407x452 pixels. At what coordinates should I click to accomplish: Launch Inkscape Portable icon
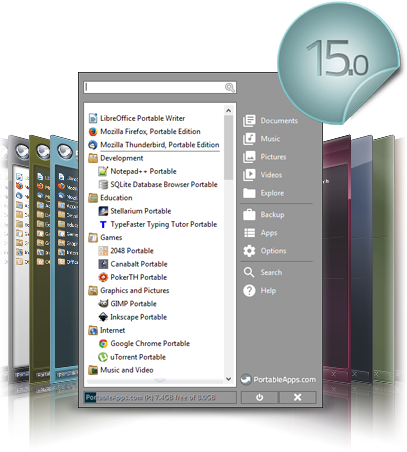(x=103, y=317)
